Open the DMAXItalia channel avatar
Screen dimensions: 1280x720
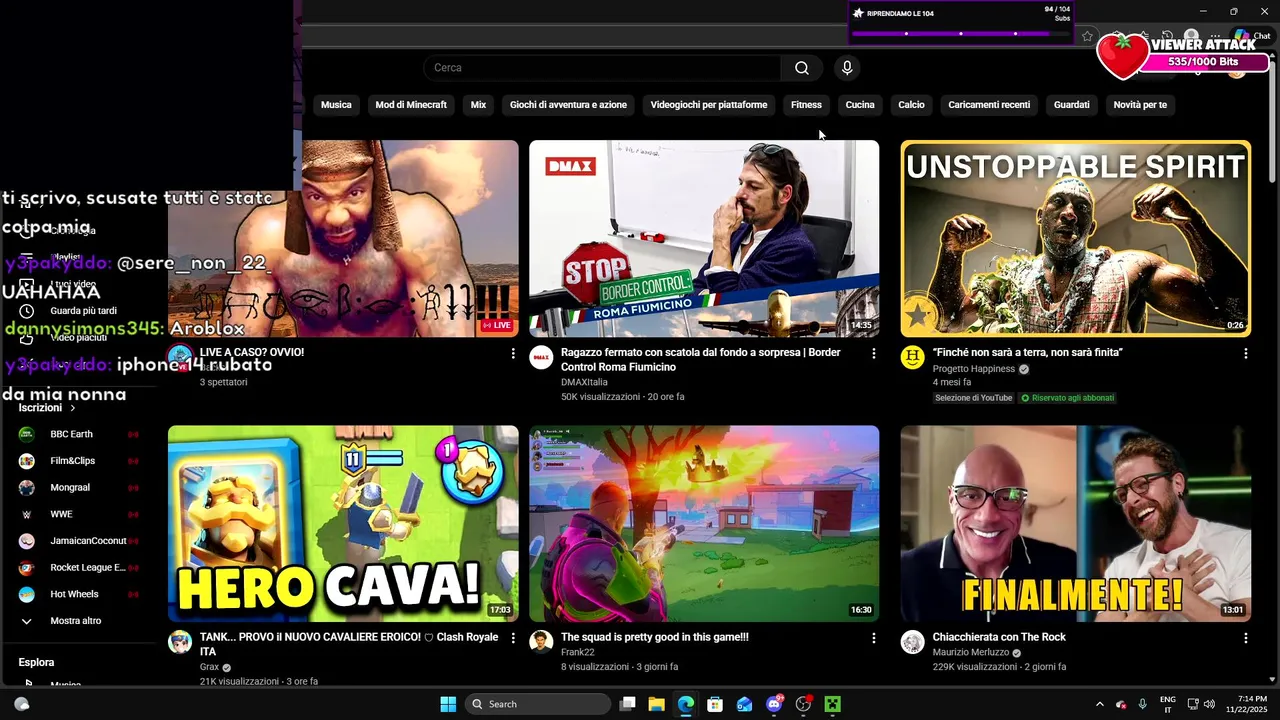click(541, 358)
